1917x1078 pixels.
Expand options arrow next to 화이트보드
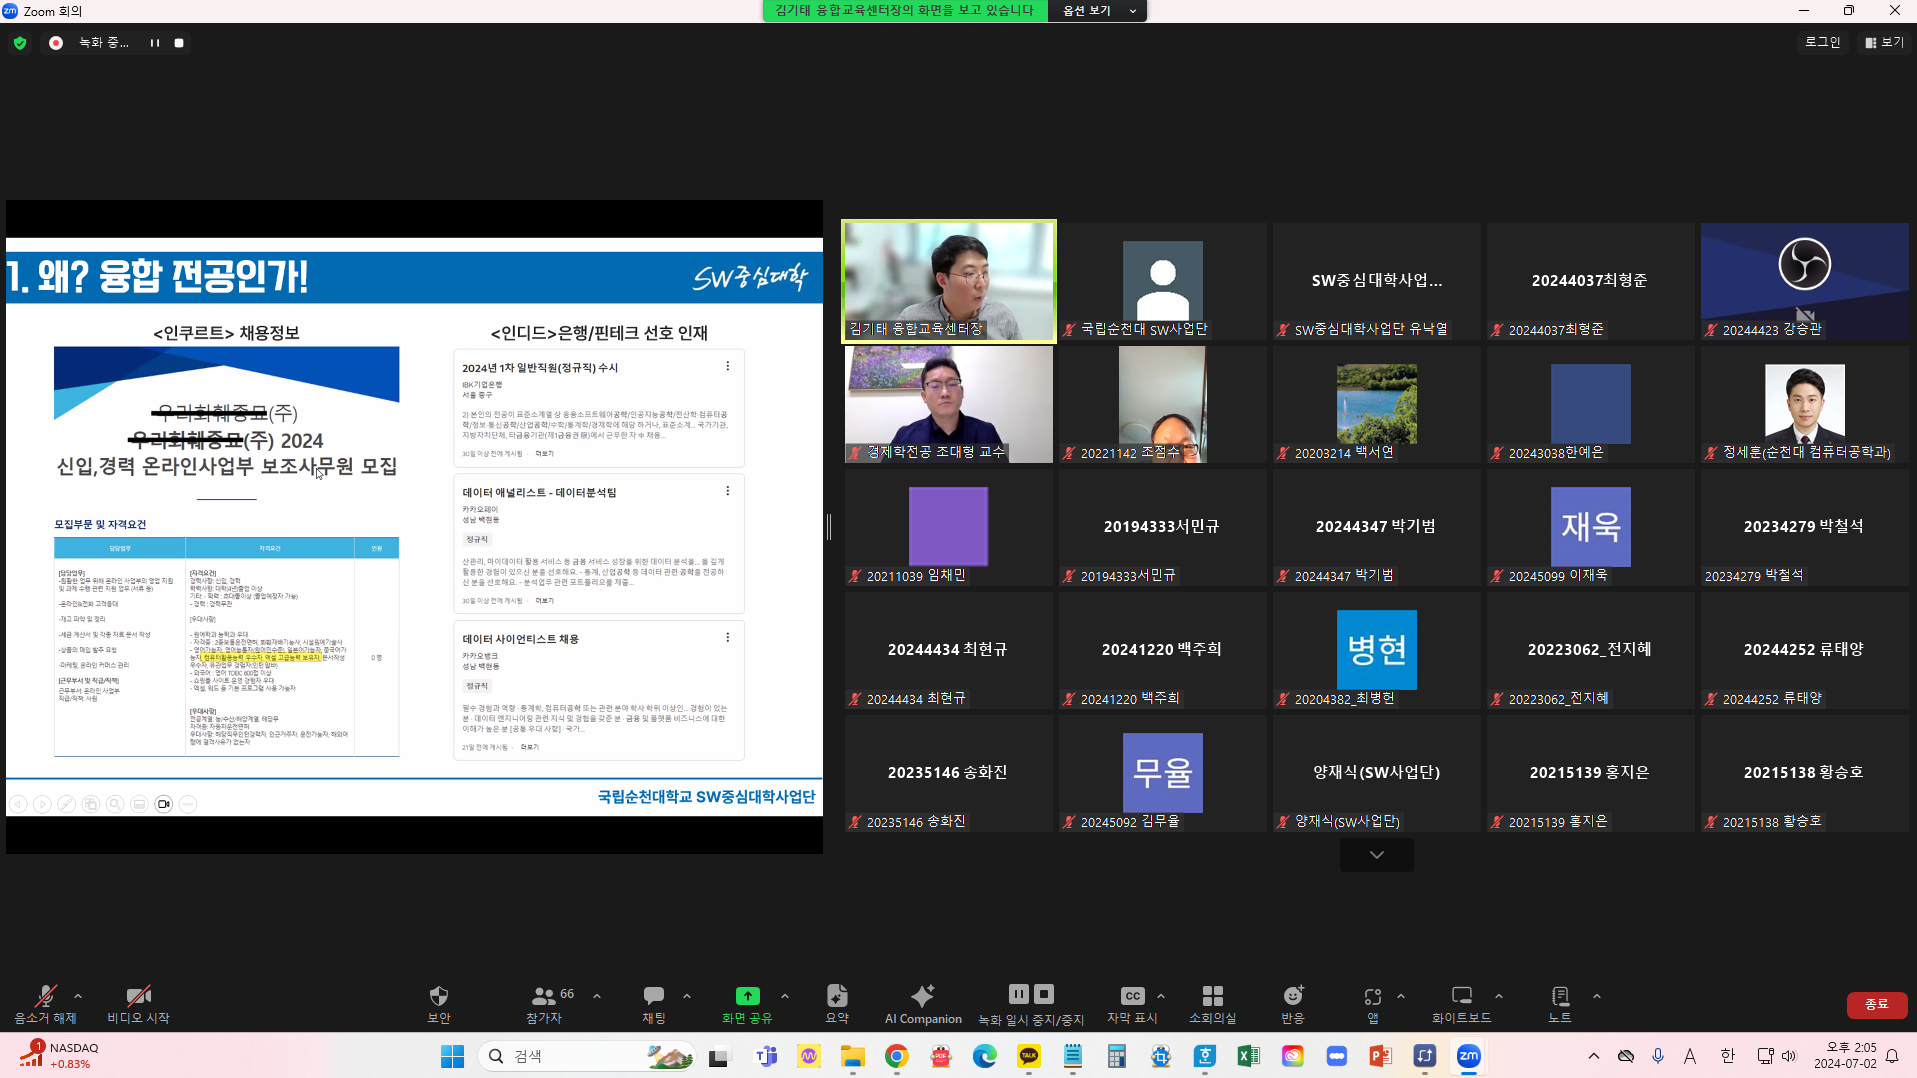click(1499, 996)
